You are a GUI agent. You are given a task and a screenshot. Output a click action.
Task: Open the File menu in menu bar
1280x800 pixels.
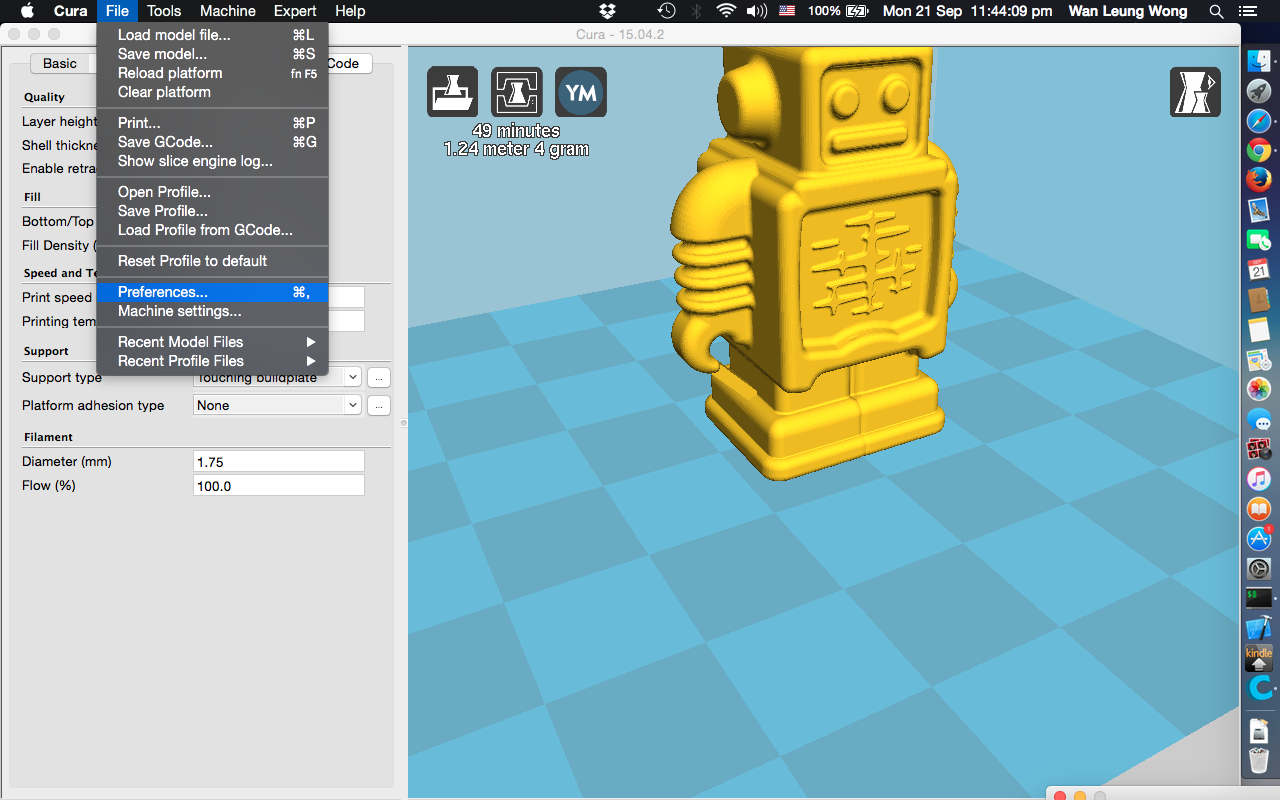[117, 11]
